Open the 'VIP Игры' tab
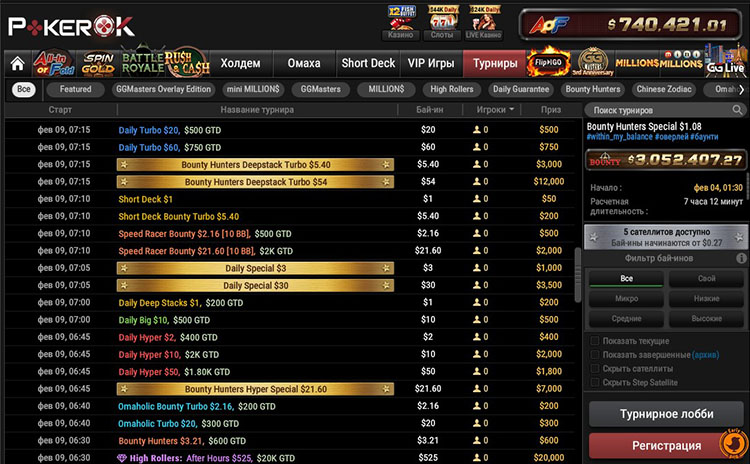Screen dimensions: 750x464 click(x=431, y=63)
